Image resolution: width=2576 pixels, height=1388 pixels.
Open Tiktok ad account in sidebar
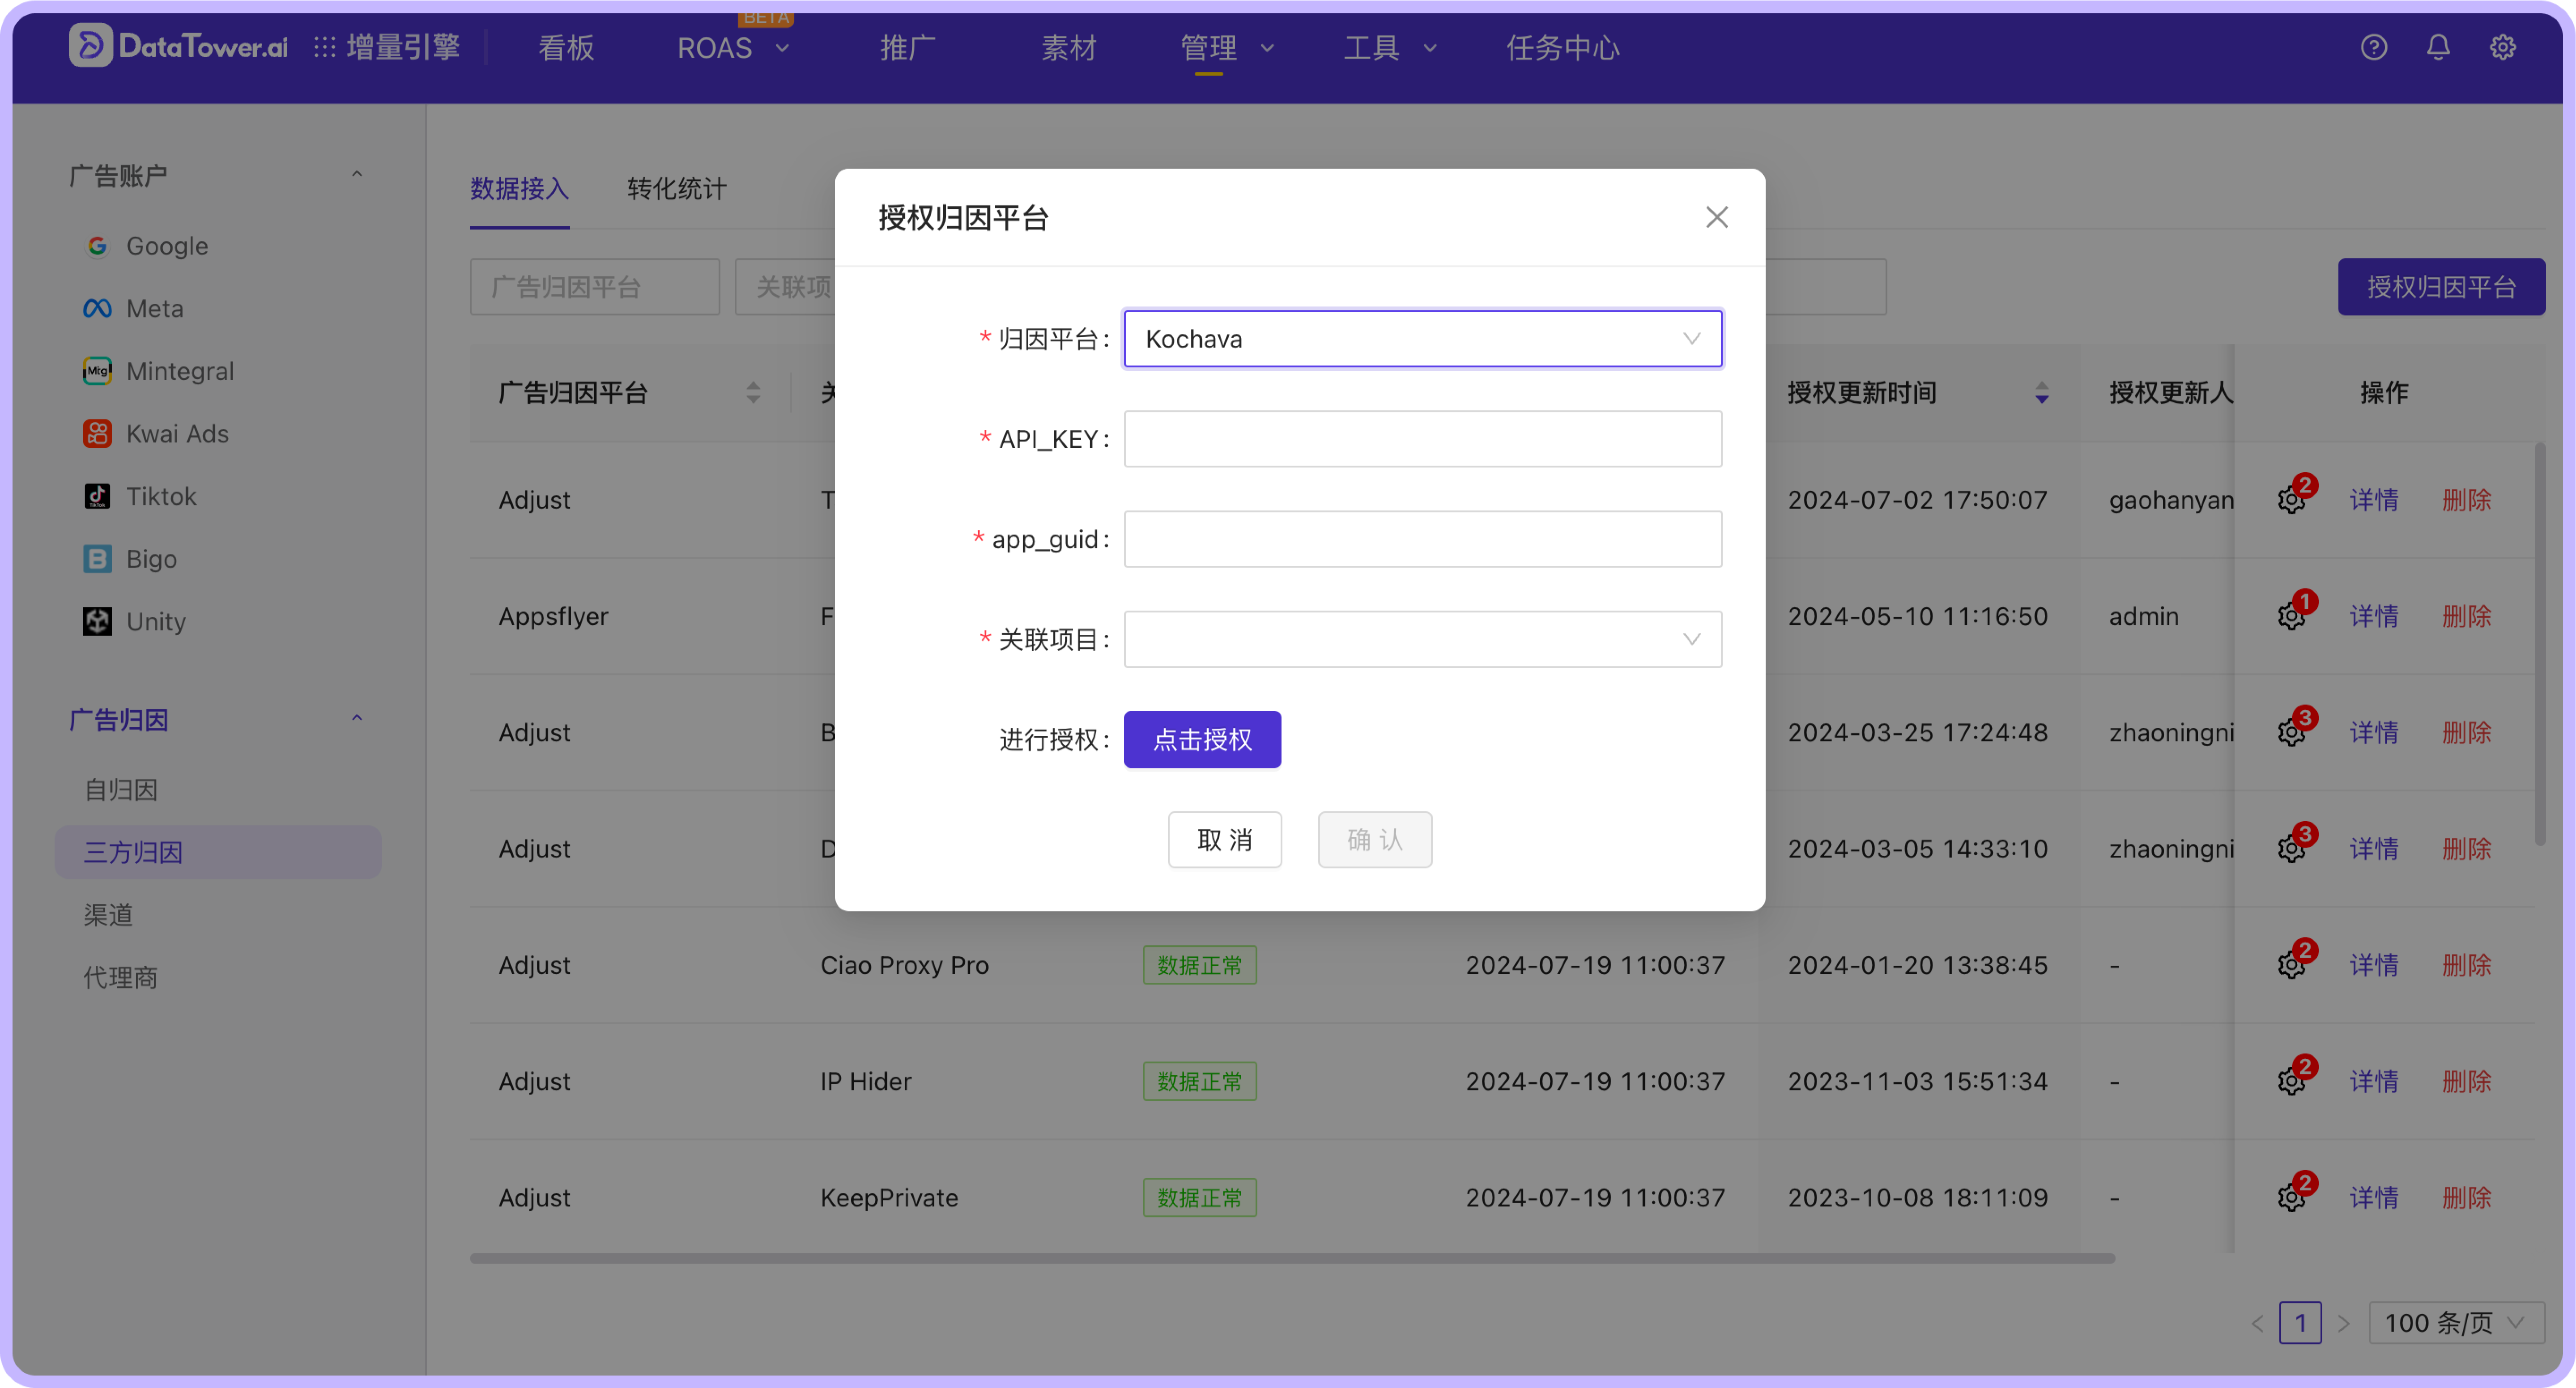pyautogui.click(x=140, y=496)
